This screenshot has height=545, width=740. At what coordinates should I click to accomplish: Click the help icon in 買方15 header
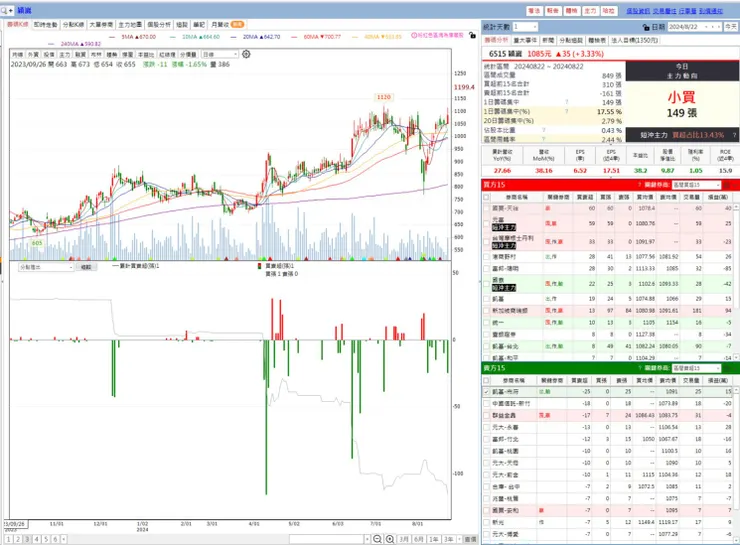pyautogui.click(x=639, y=184)
